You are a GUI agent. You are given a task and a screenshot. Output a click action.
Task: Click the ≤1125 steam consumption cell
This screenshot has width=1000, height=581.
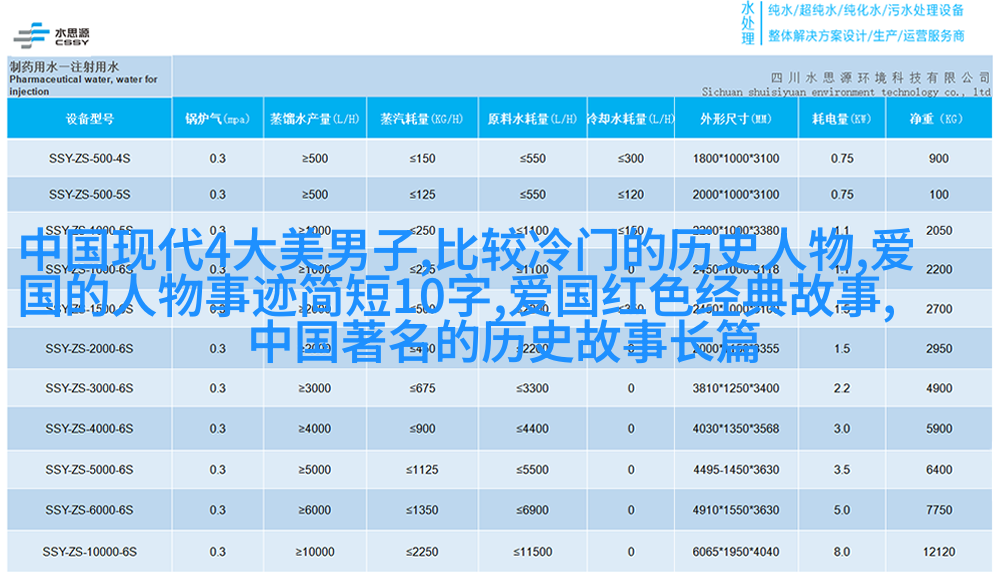422,470
